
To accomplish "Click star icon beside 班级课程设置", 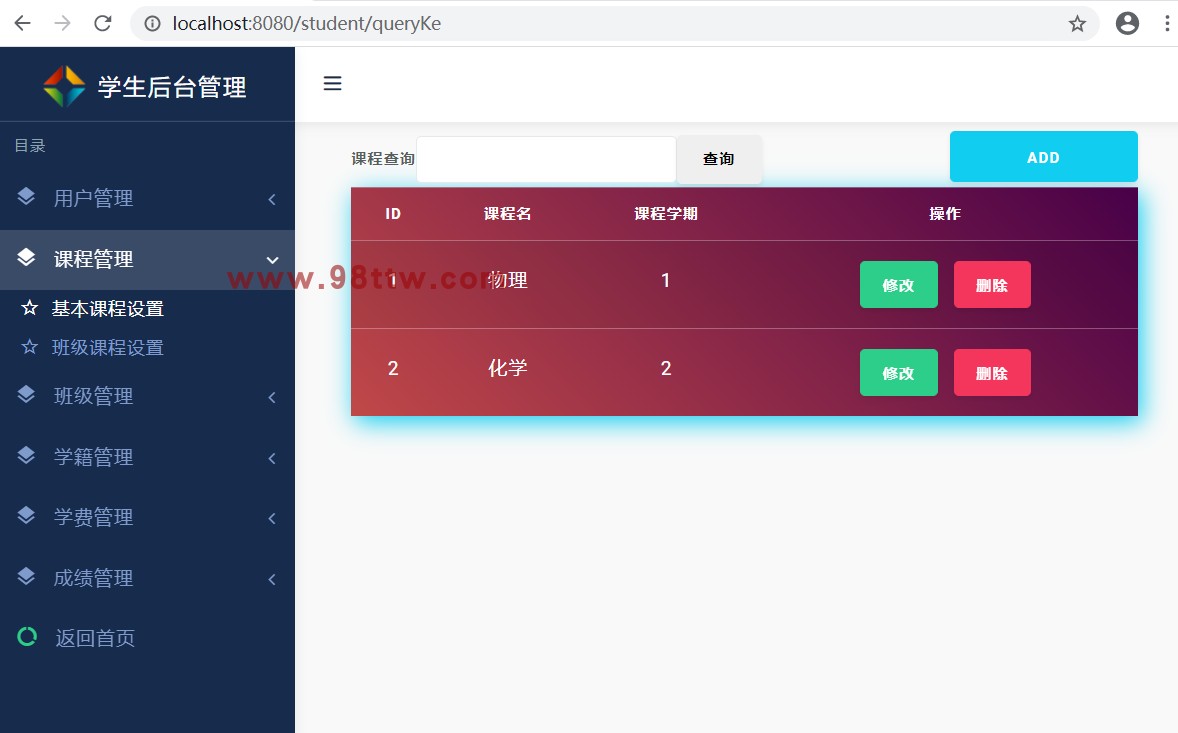I will [x=29, y=346].
